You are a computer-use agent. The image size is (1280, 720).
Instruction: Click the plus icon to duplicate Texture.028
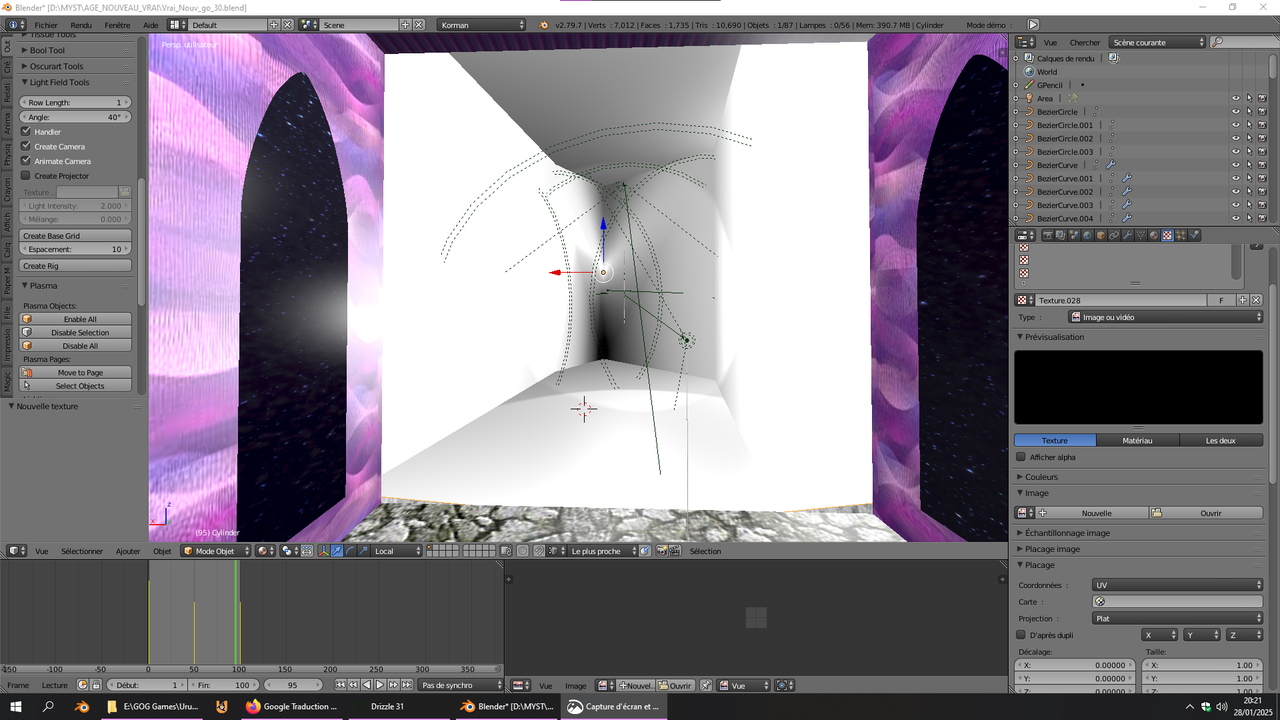point(1243,300)
